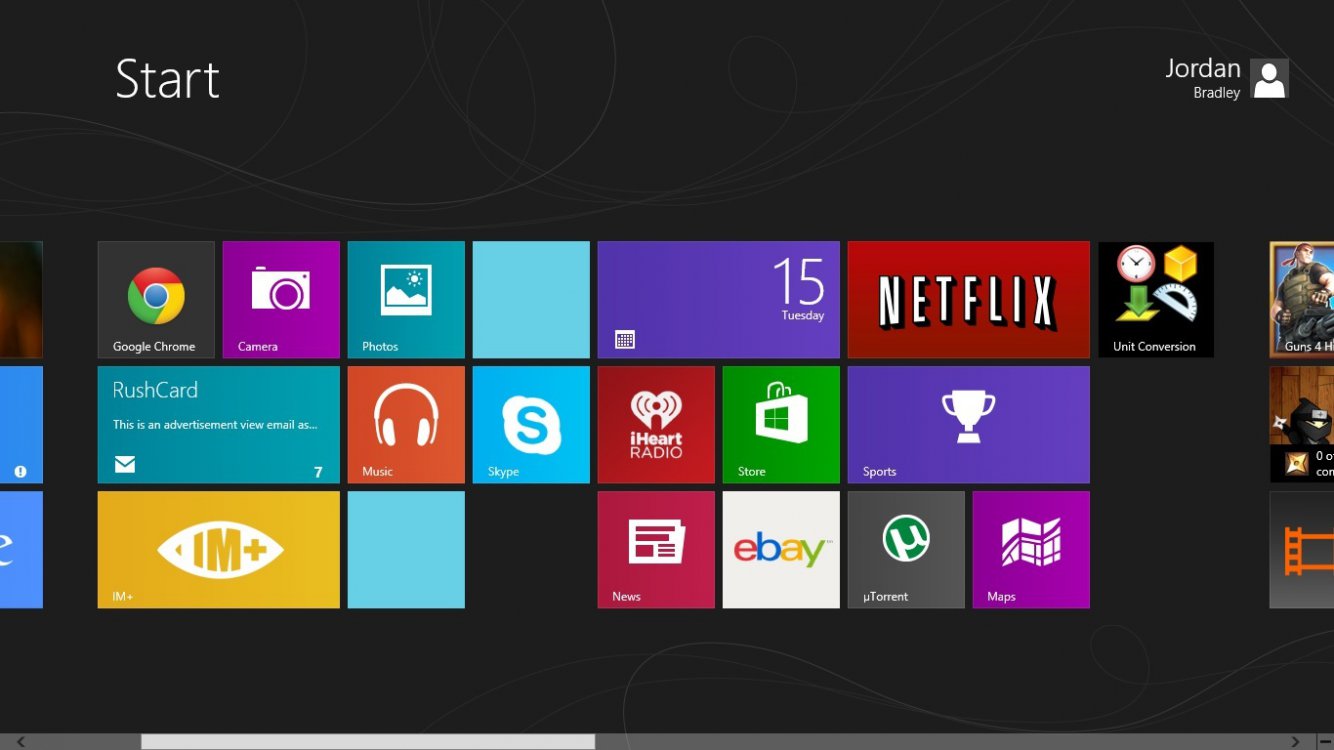Open the Google Chrome tile
This screenshot has height=750, width=1334.
point(156,299)
